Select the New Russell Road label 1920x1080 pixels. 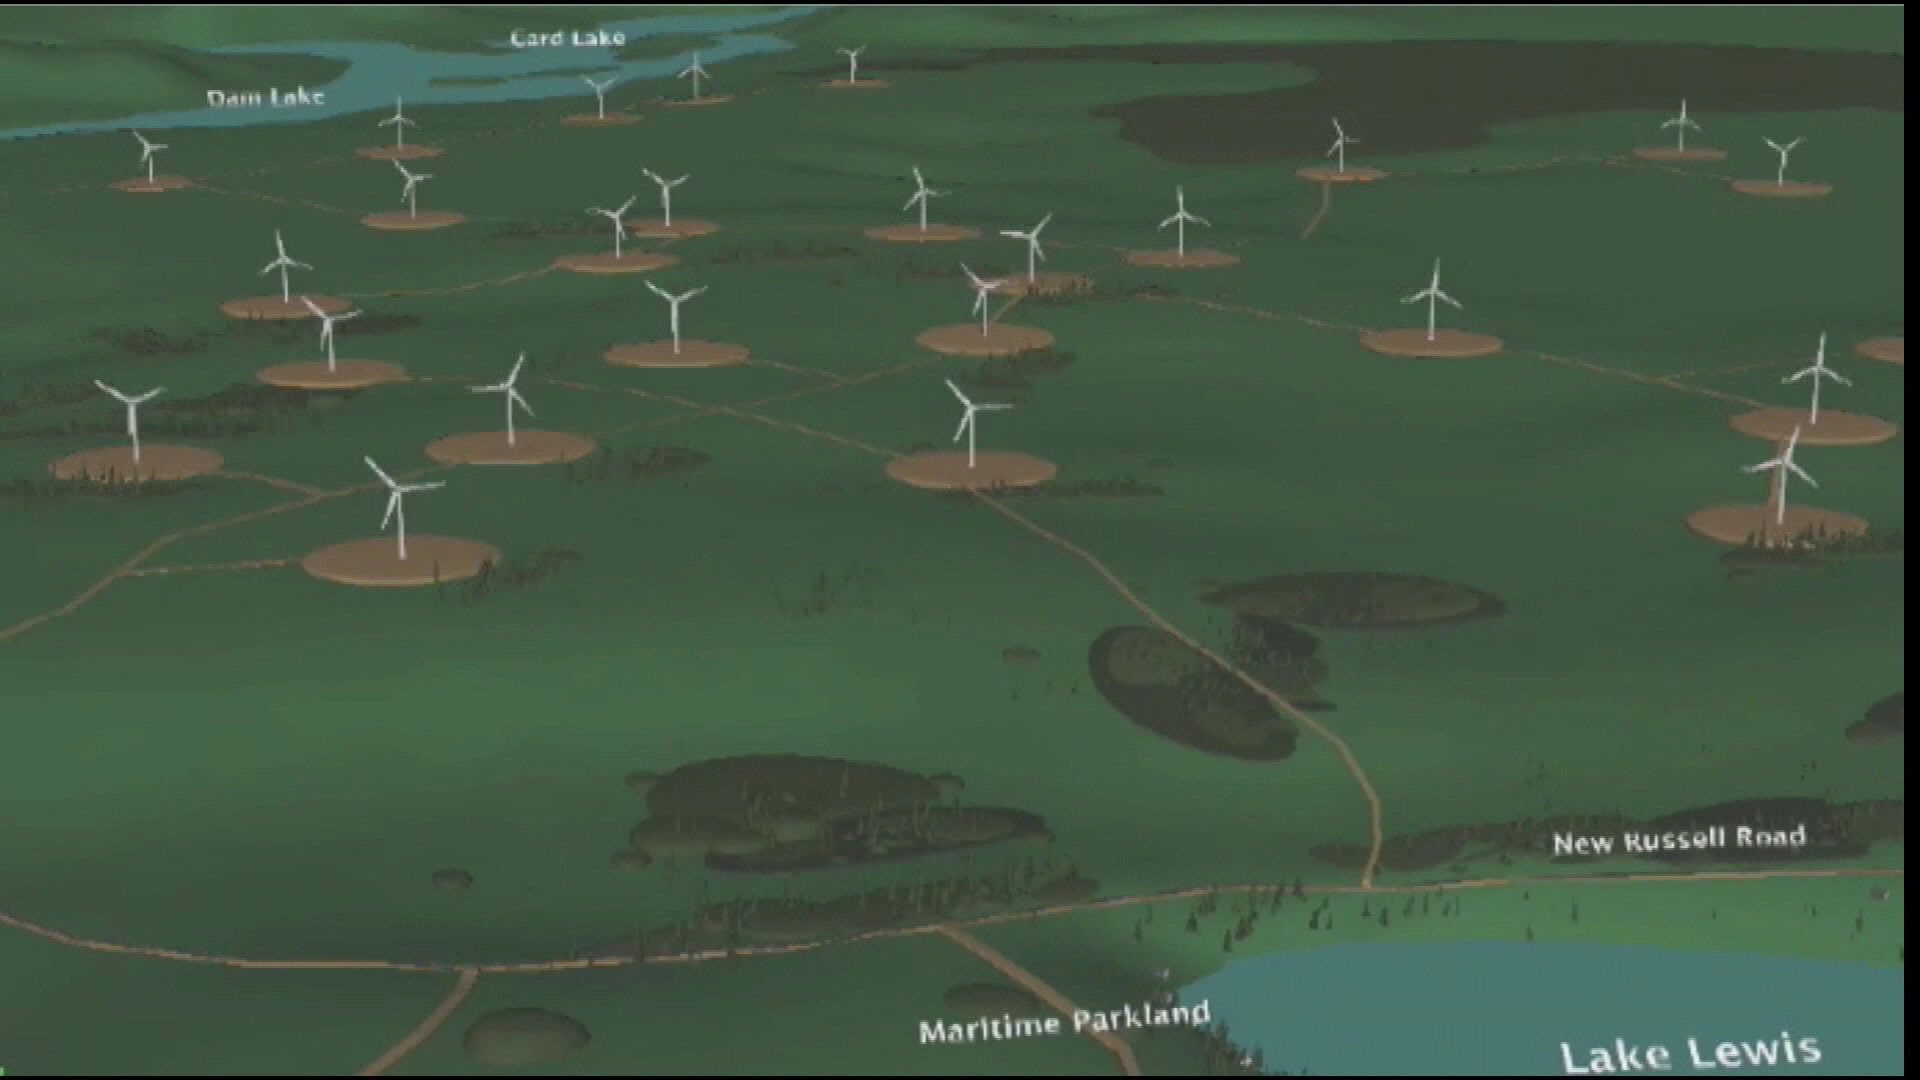point(1679,839)
